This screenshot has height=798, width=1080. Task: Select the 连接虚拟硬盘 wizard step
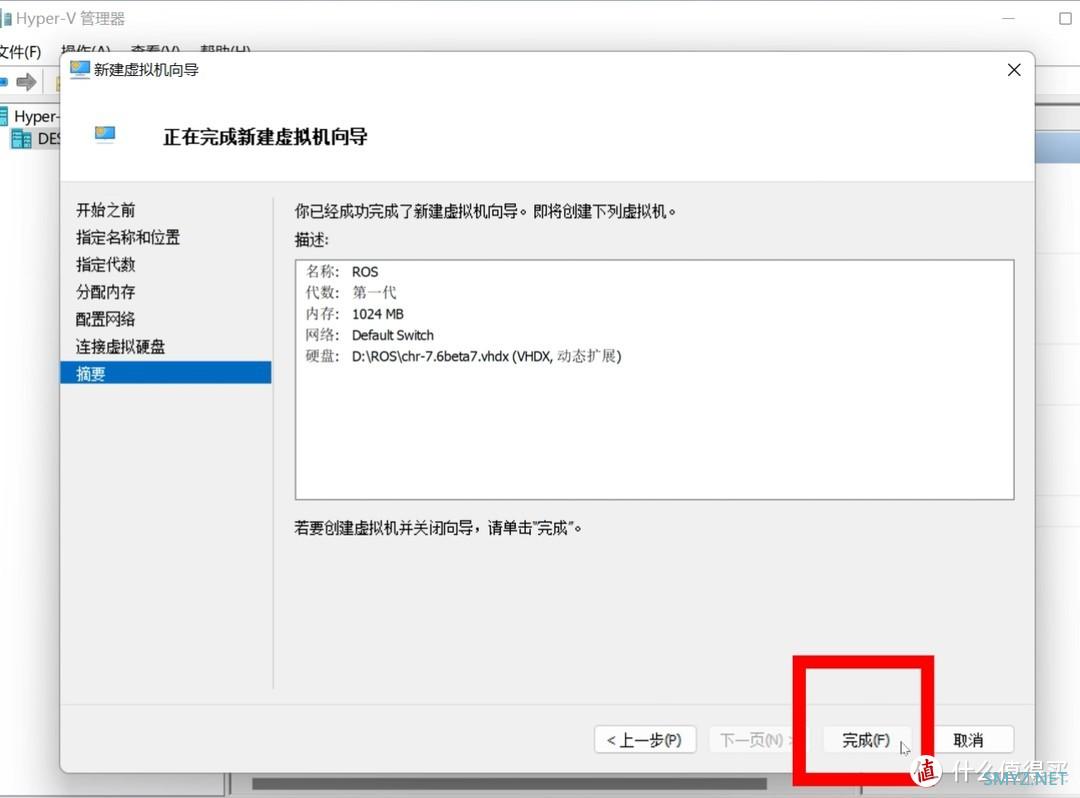point(121,346)
